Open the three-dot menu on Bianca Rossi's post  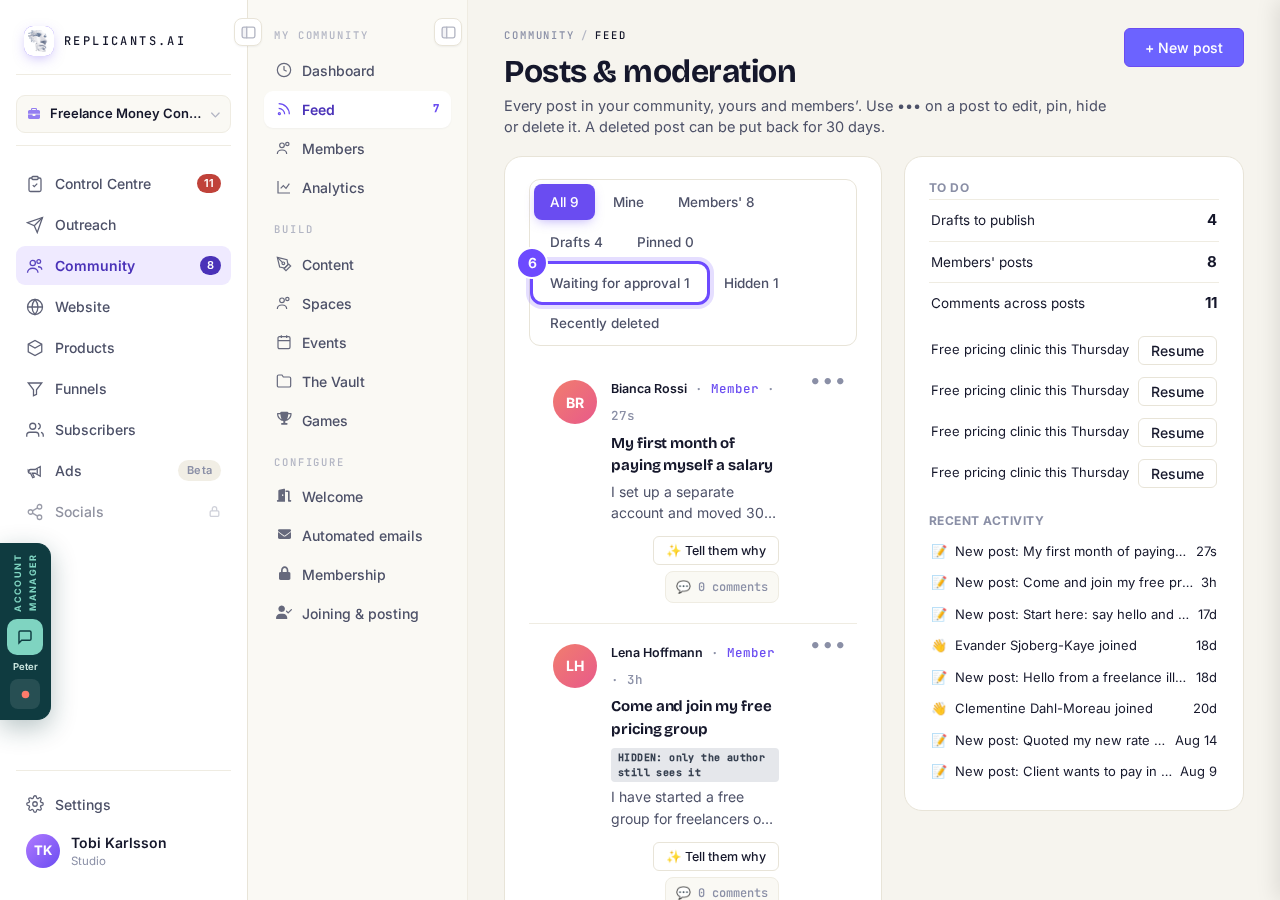(x=828, y=381)
